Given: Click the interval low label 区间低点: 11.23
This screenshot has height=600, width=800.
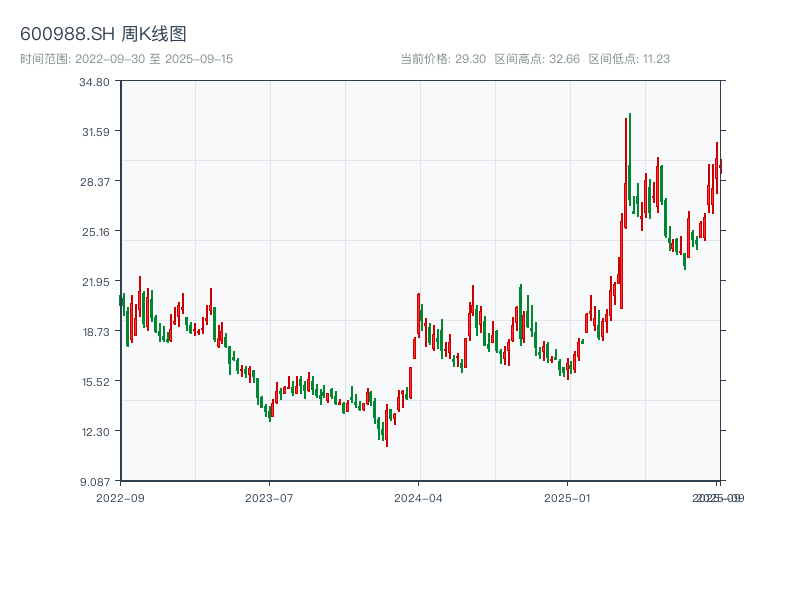Looking at the screenshot, I should [x=629, y=59].
